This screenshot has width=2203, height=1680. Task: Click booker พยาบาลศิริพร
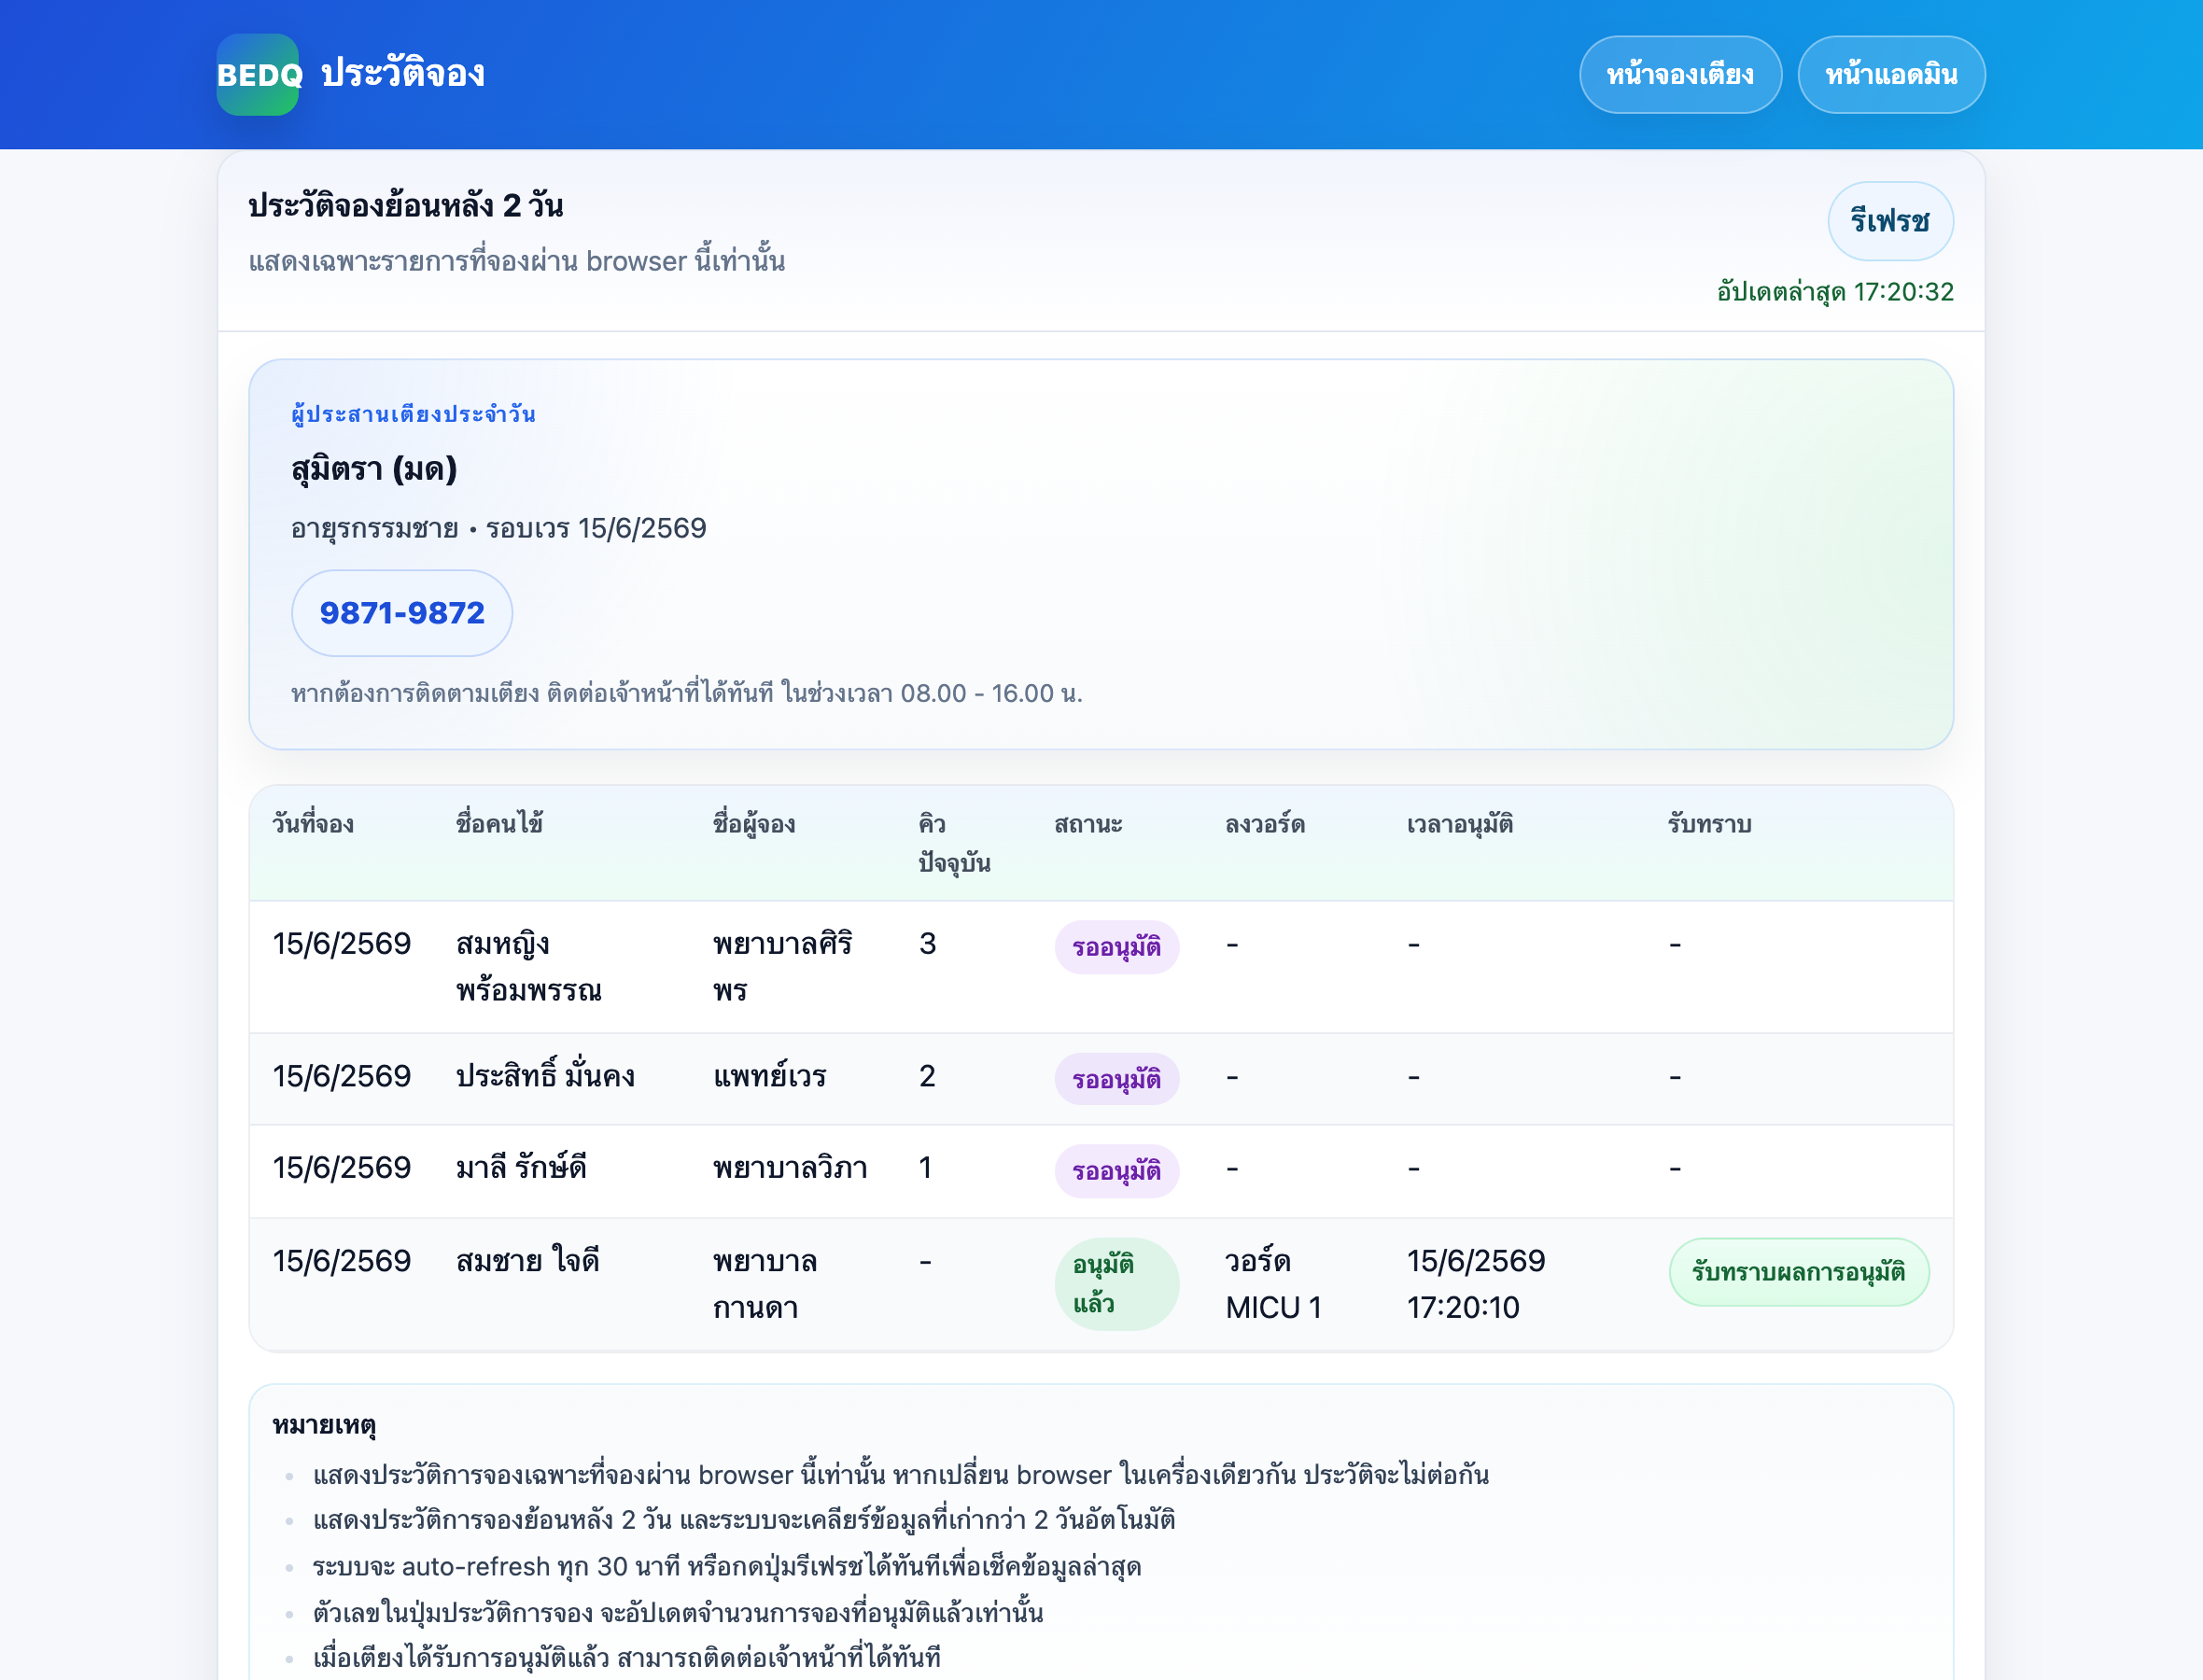click(782, 967)
